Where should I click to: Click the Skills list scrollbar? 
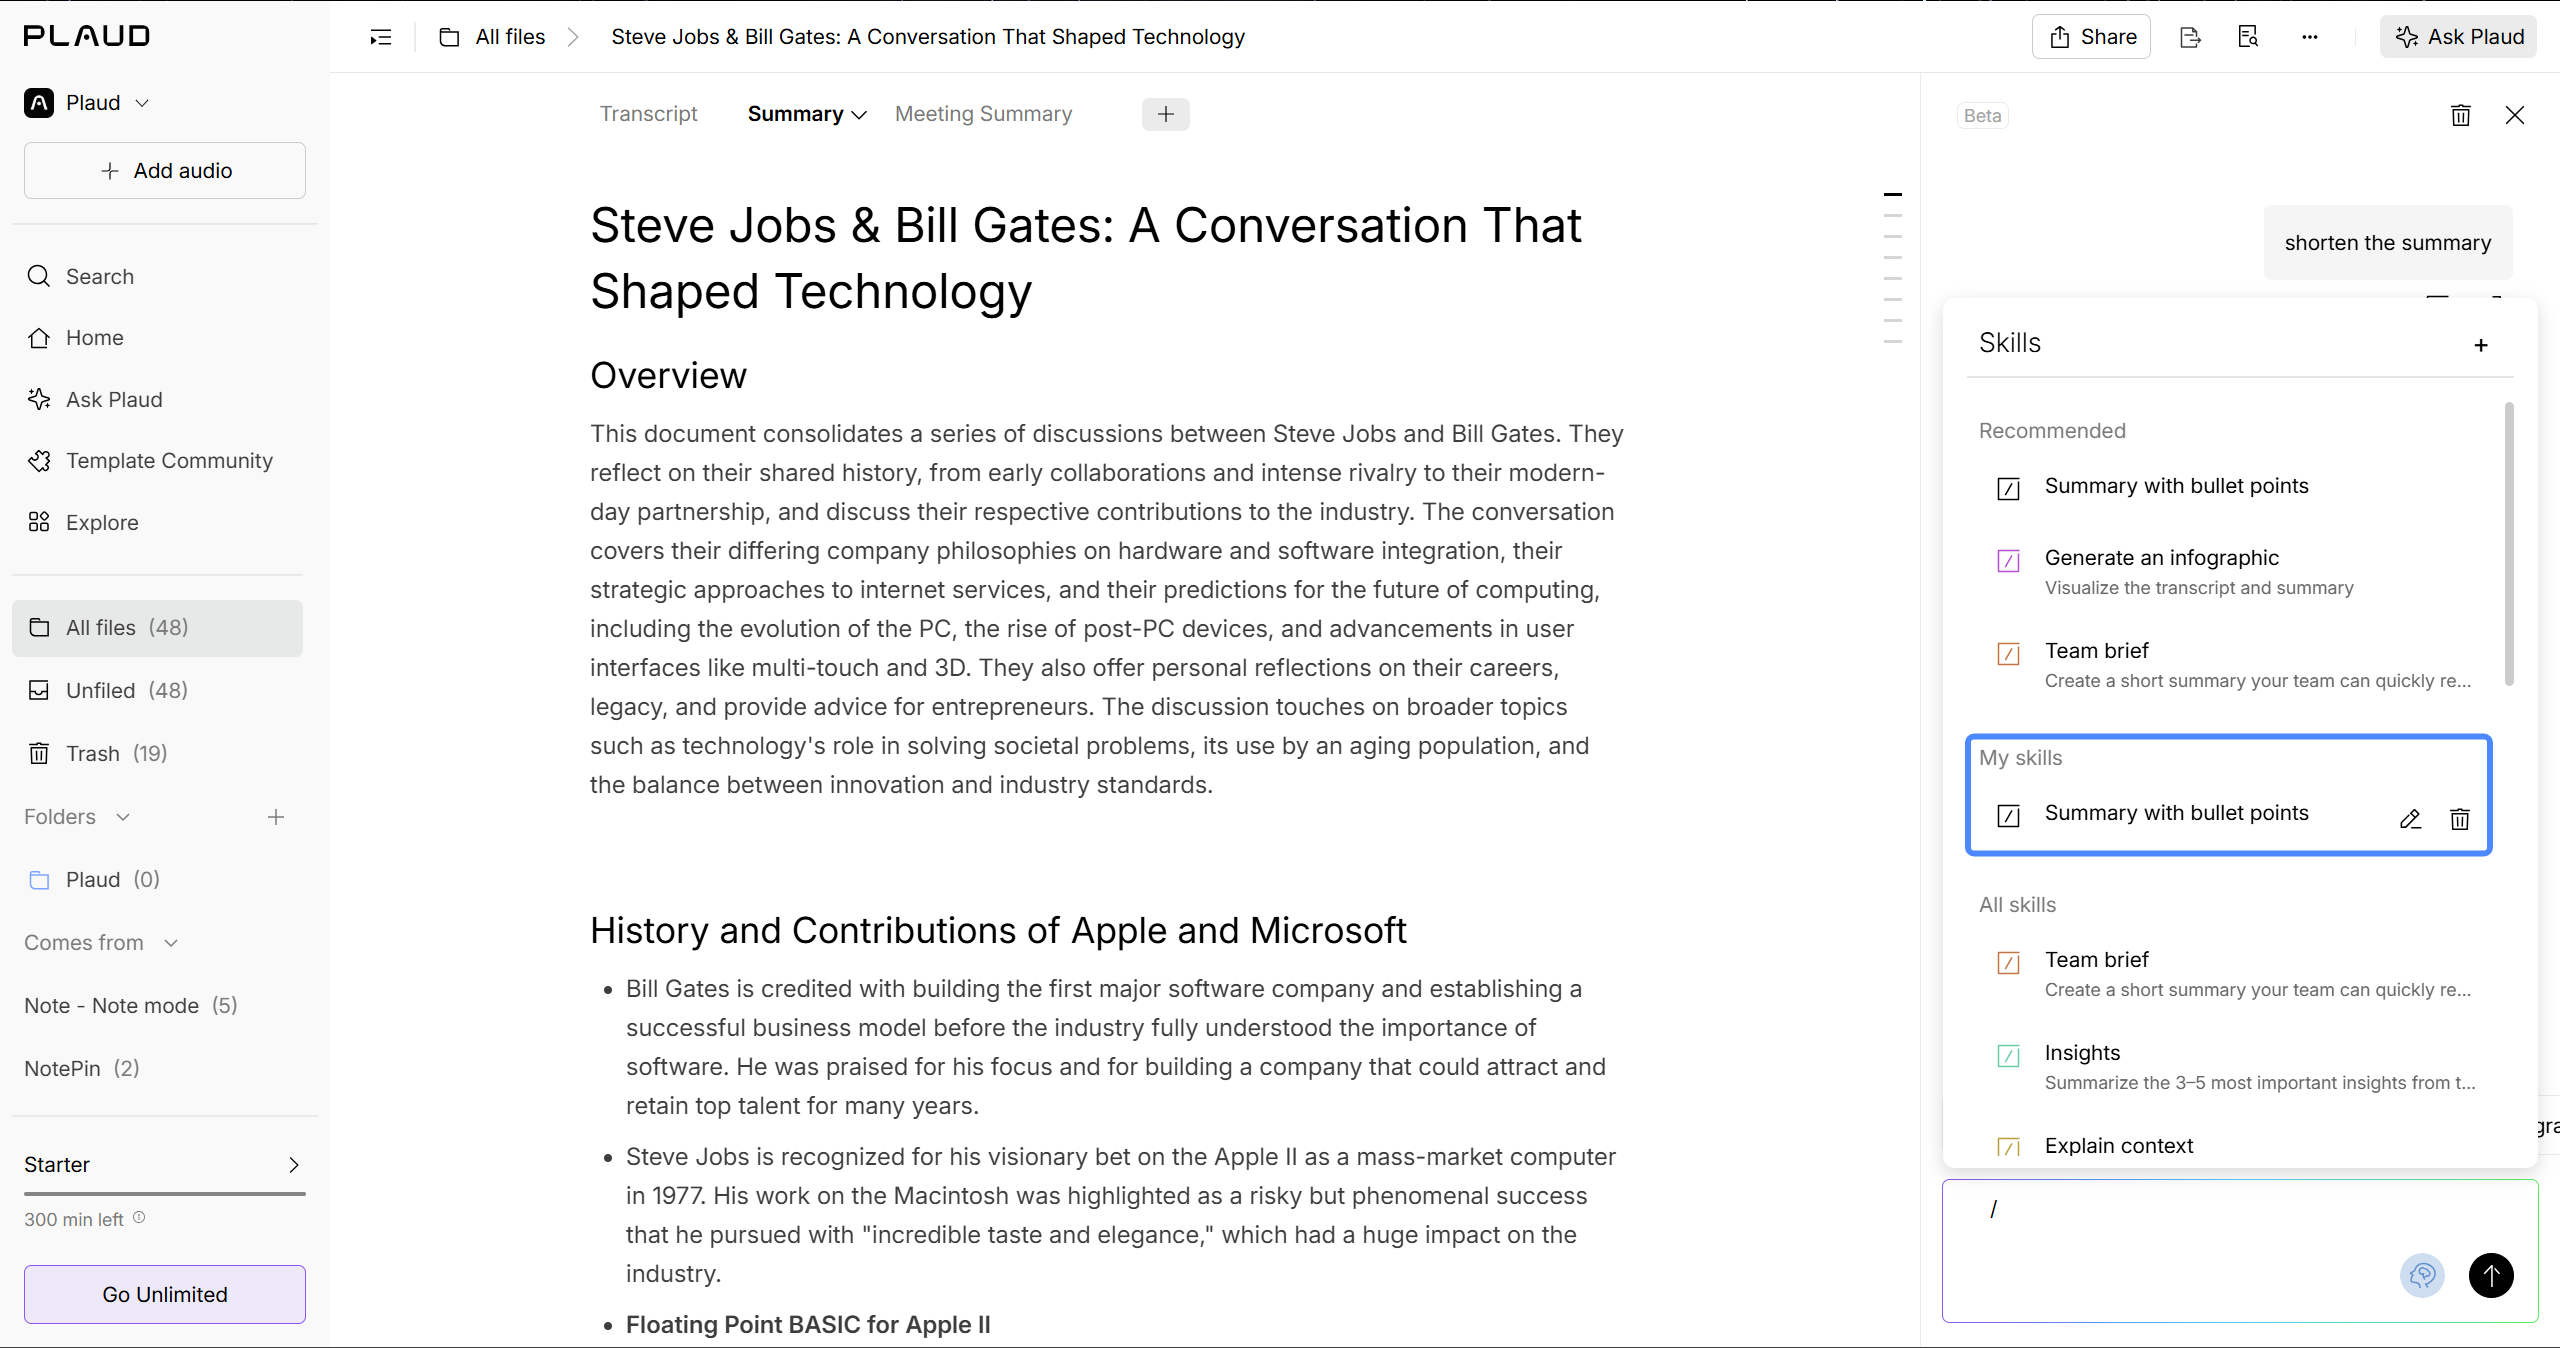(2509, 544)
